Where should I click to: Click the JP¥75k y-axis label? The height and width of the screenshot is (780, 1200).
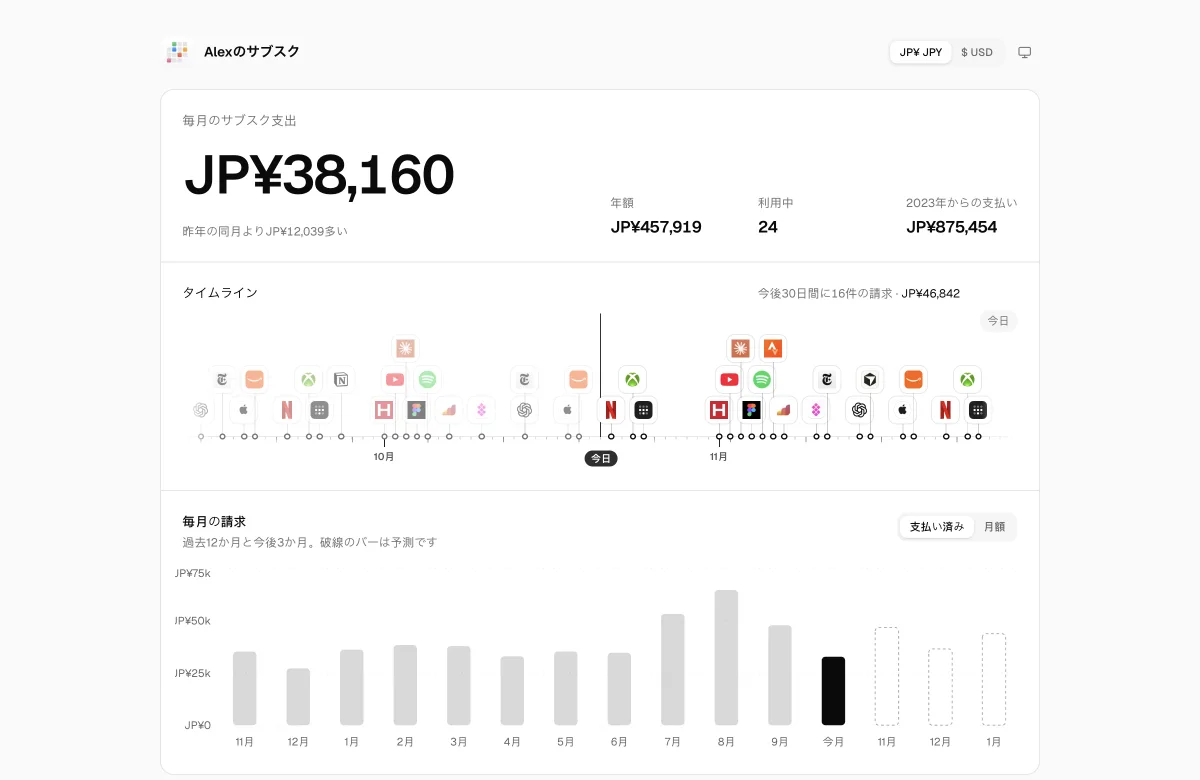click(x=192, y=573)
